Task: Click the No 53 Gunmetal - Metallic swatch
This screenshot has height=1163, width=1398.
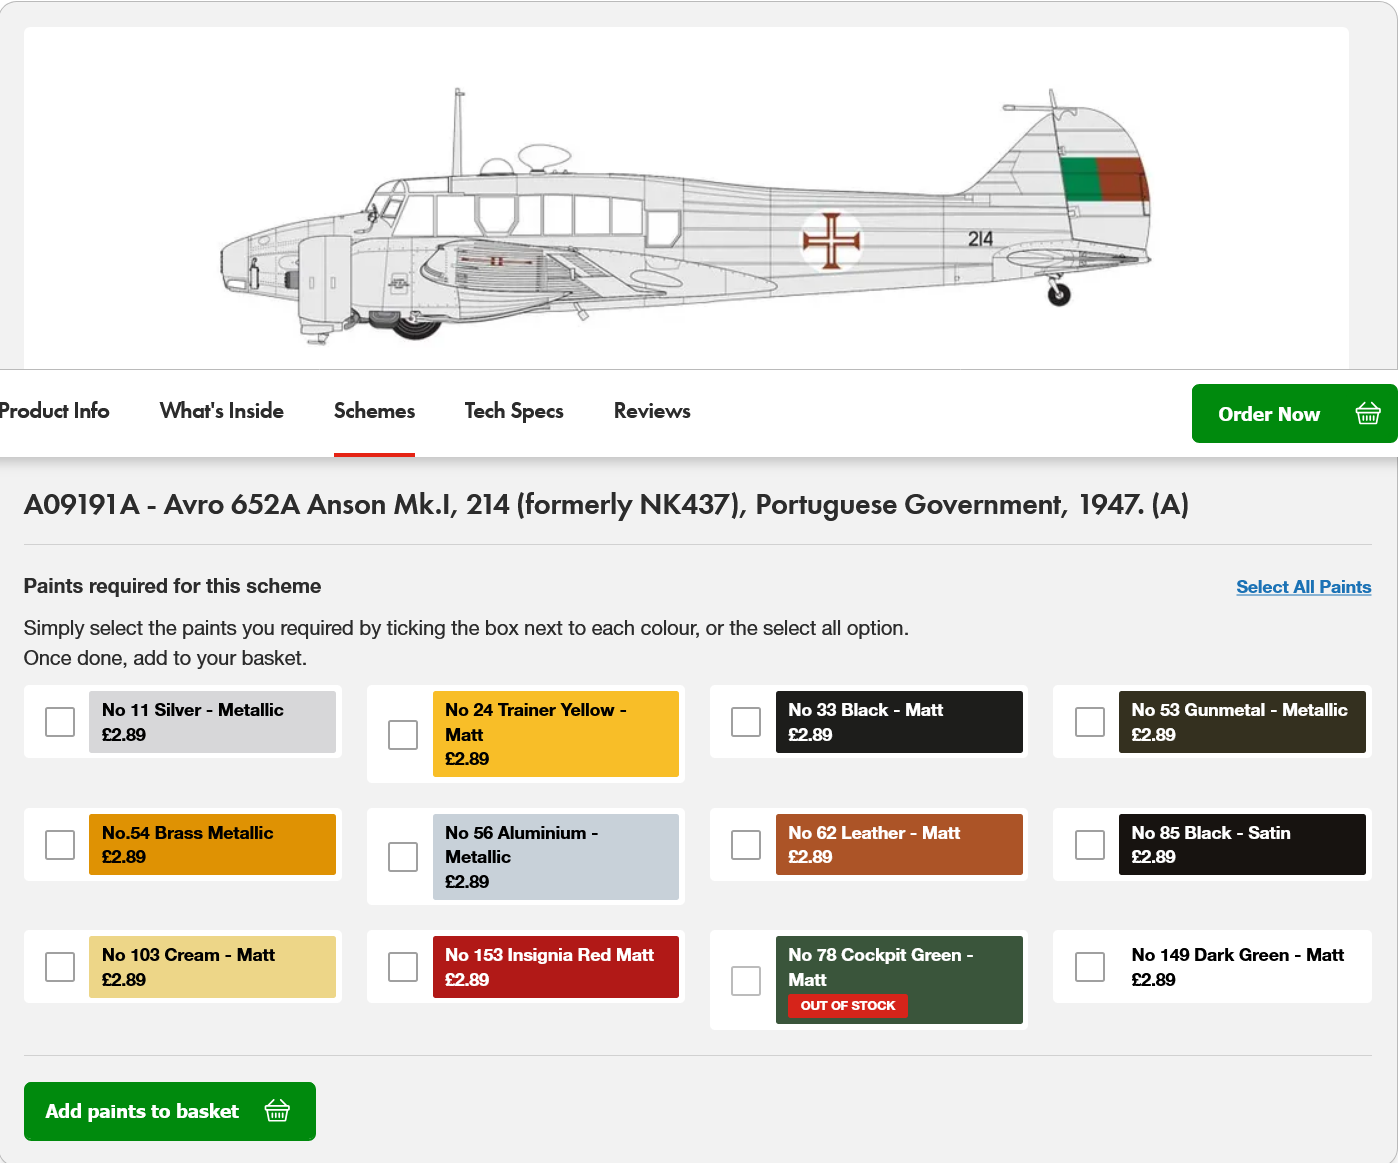Action: click(1242, 722)
